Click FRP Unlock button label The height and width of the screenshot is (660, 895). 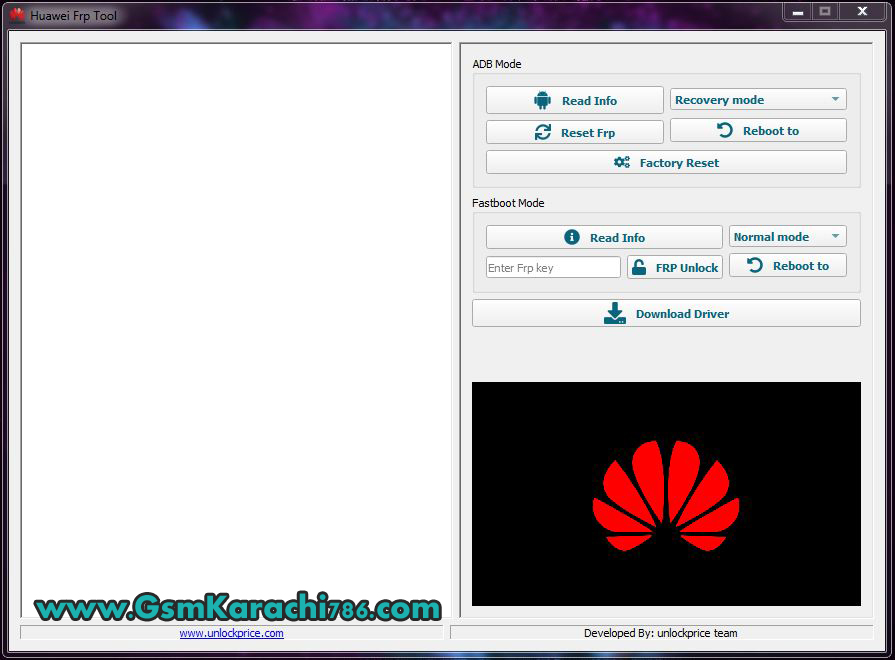[687, 268]
